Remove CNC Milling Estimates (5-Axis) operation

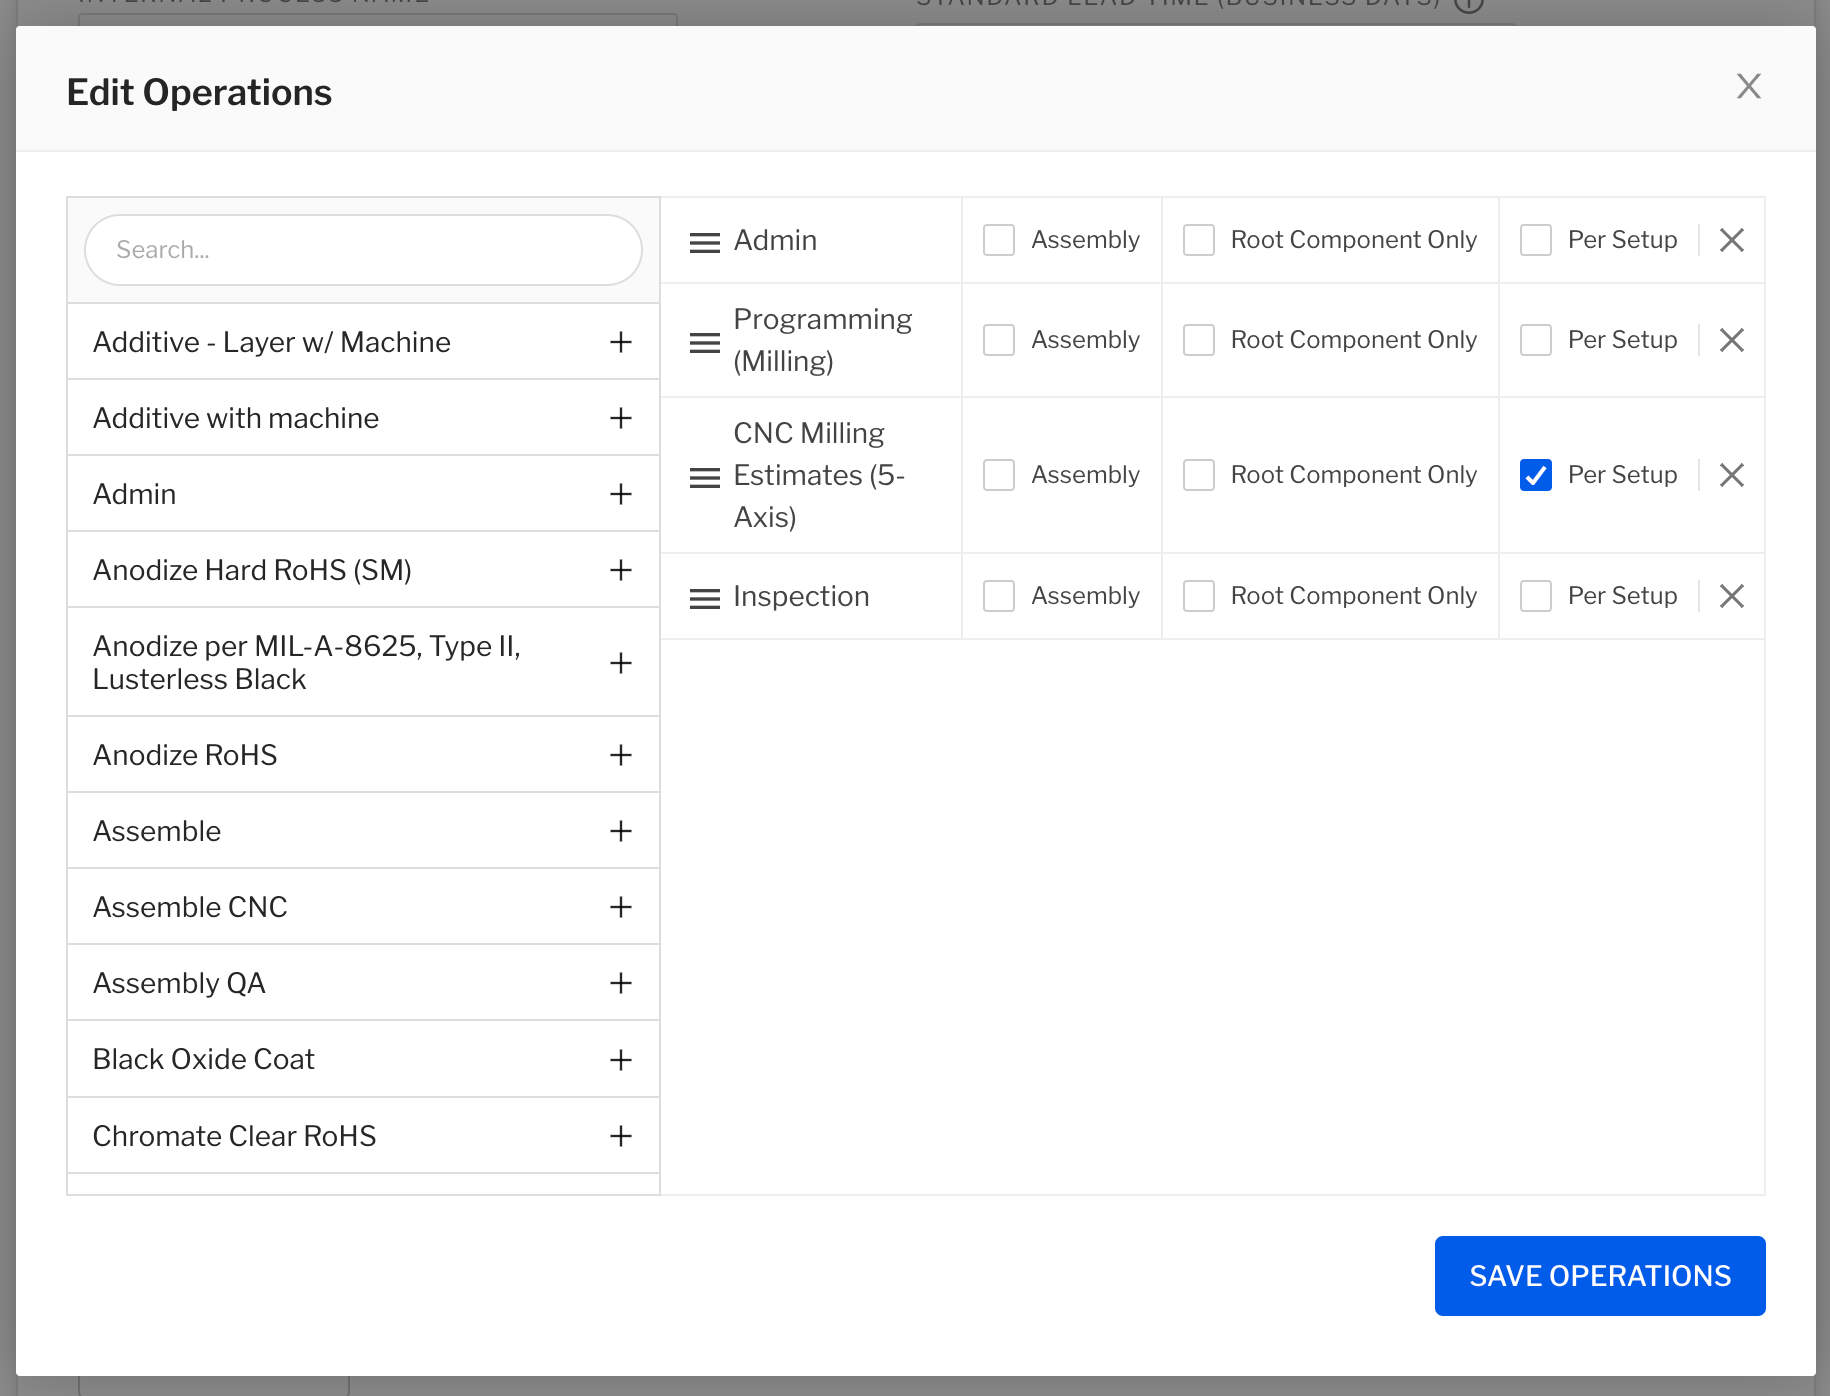1732,475
